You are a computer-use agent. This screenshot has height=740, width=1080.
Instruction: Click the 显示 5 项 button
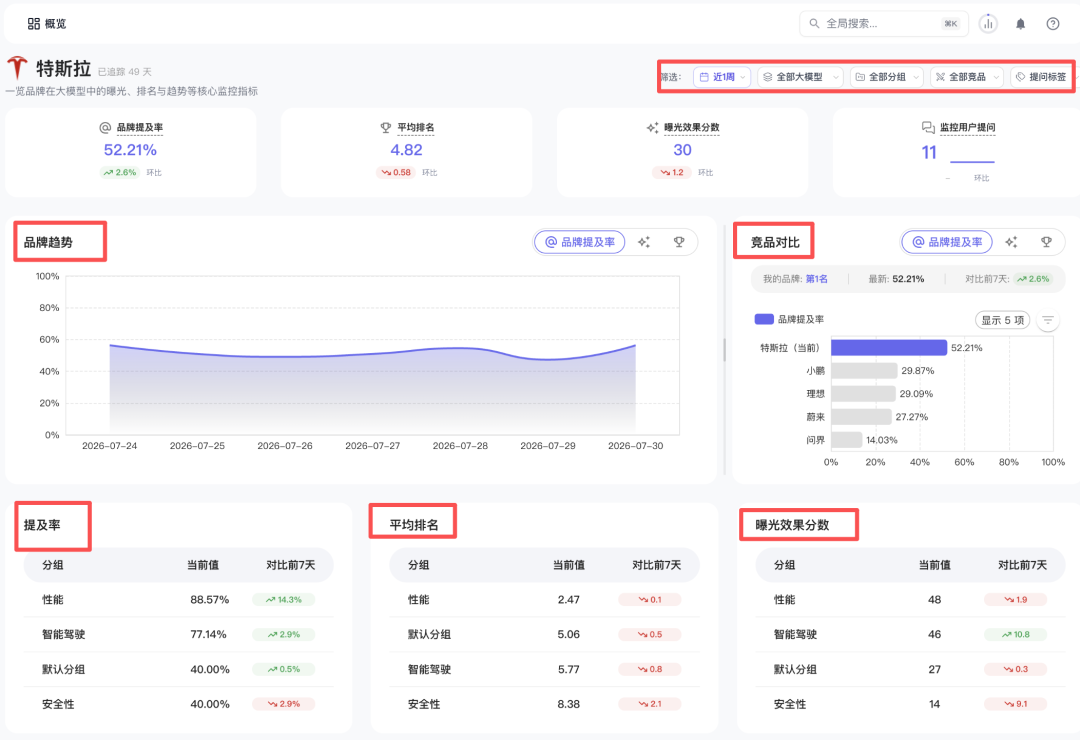pos(1003,320)
